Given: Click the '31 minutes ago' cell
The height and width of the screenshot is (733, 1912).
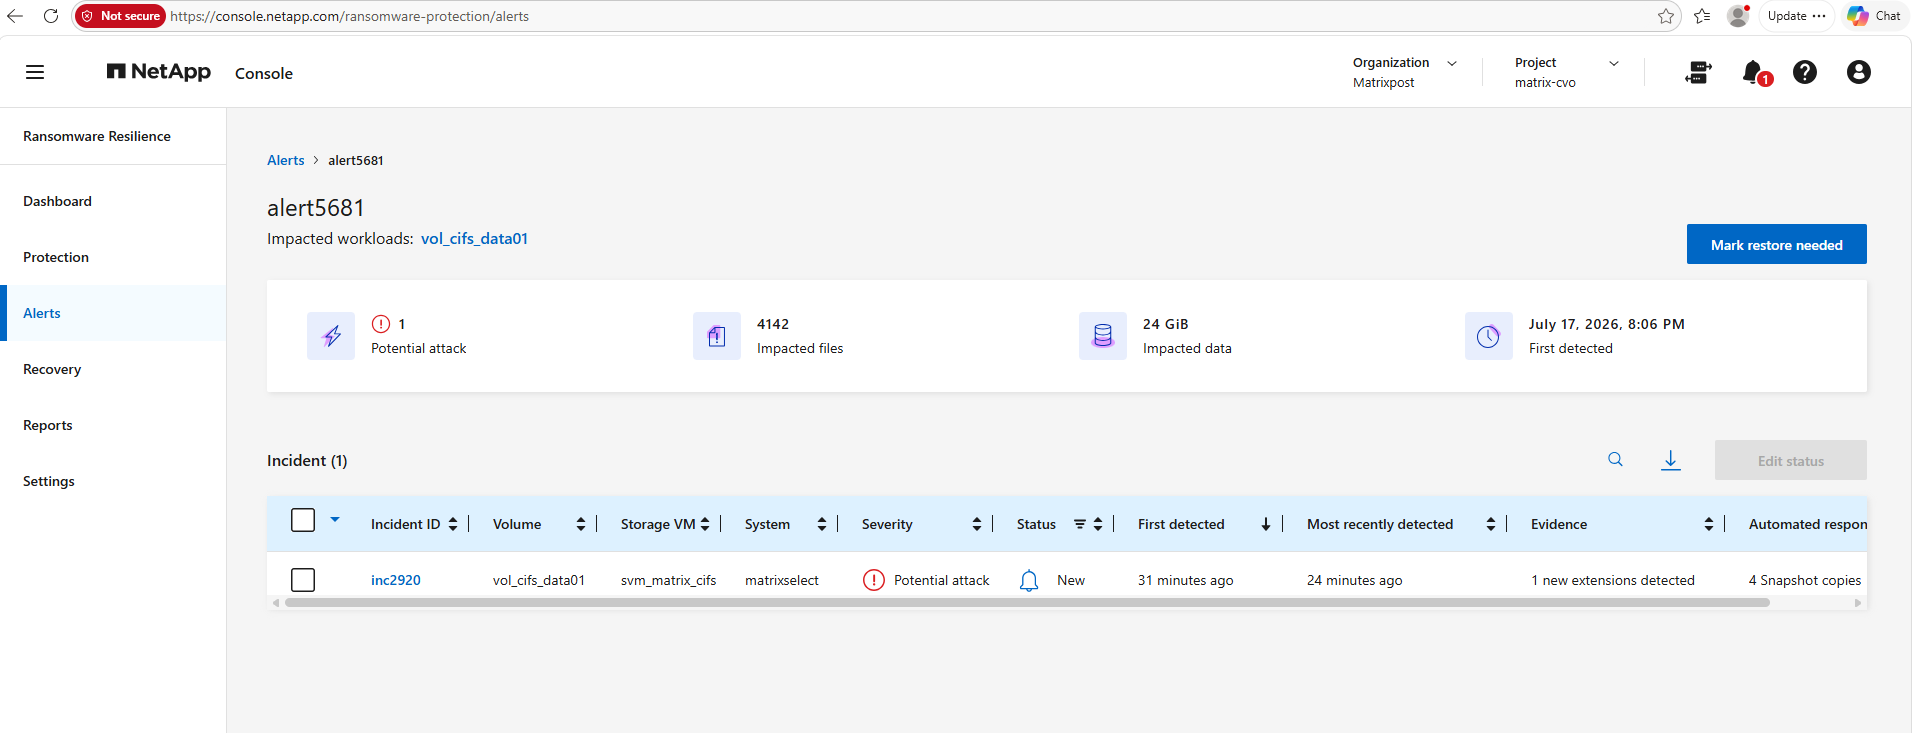Looking at the screenshot, I should coord(1186,580).
